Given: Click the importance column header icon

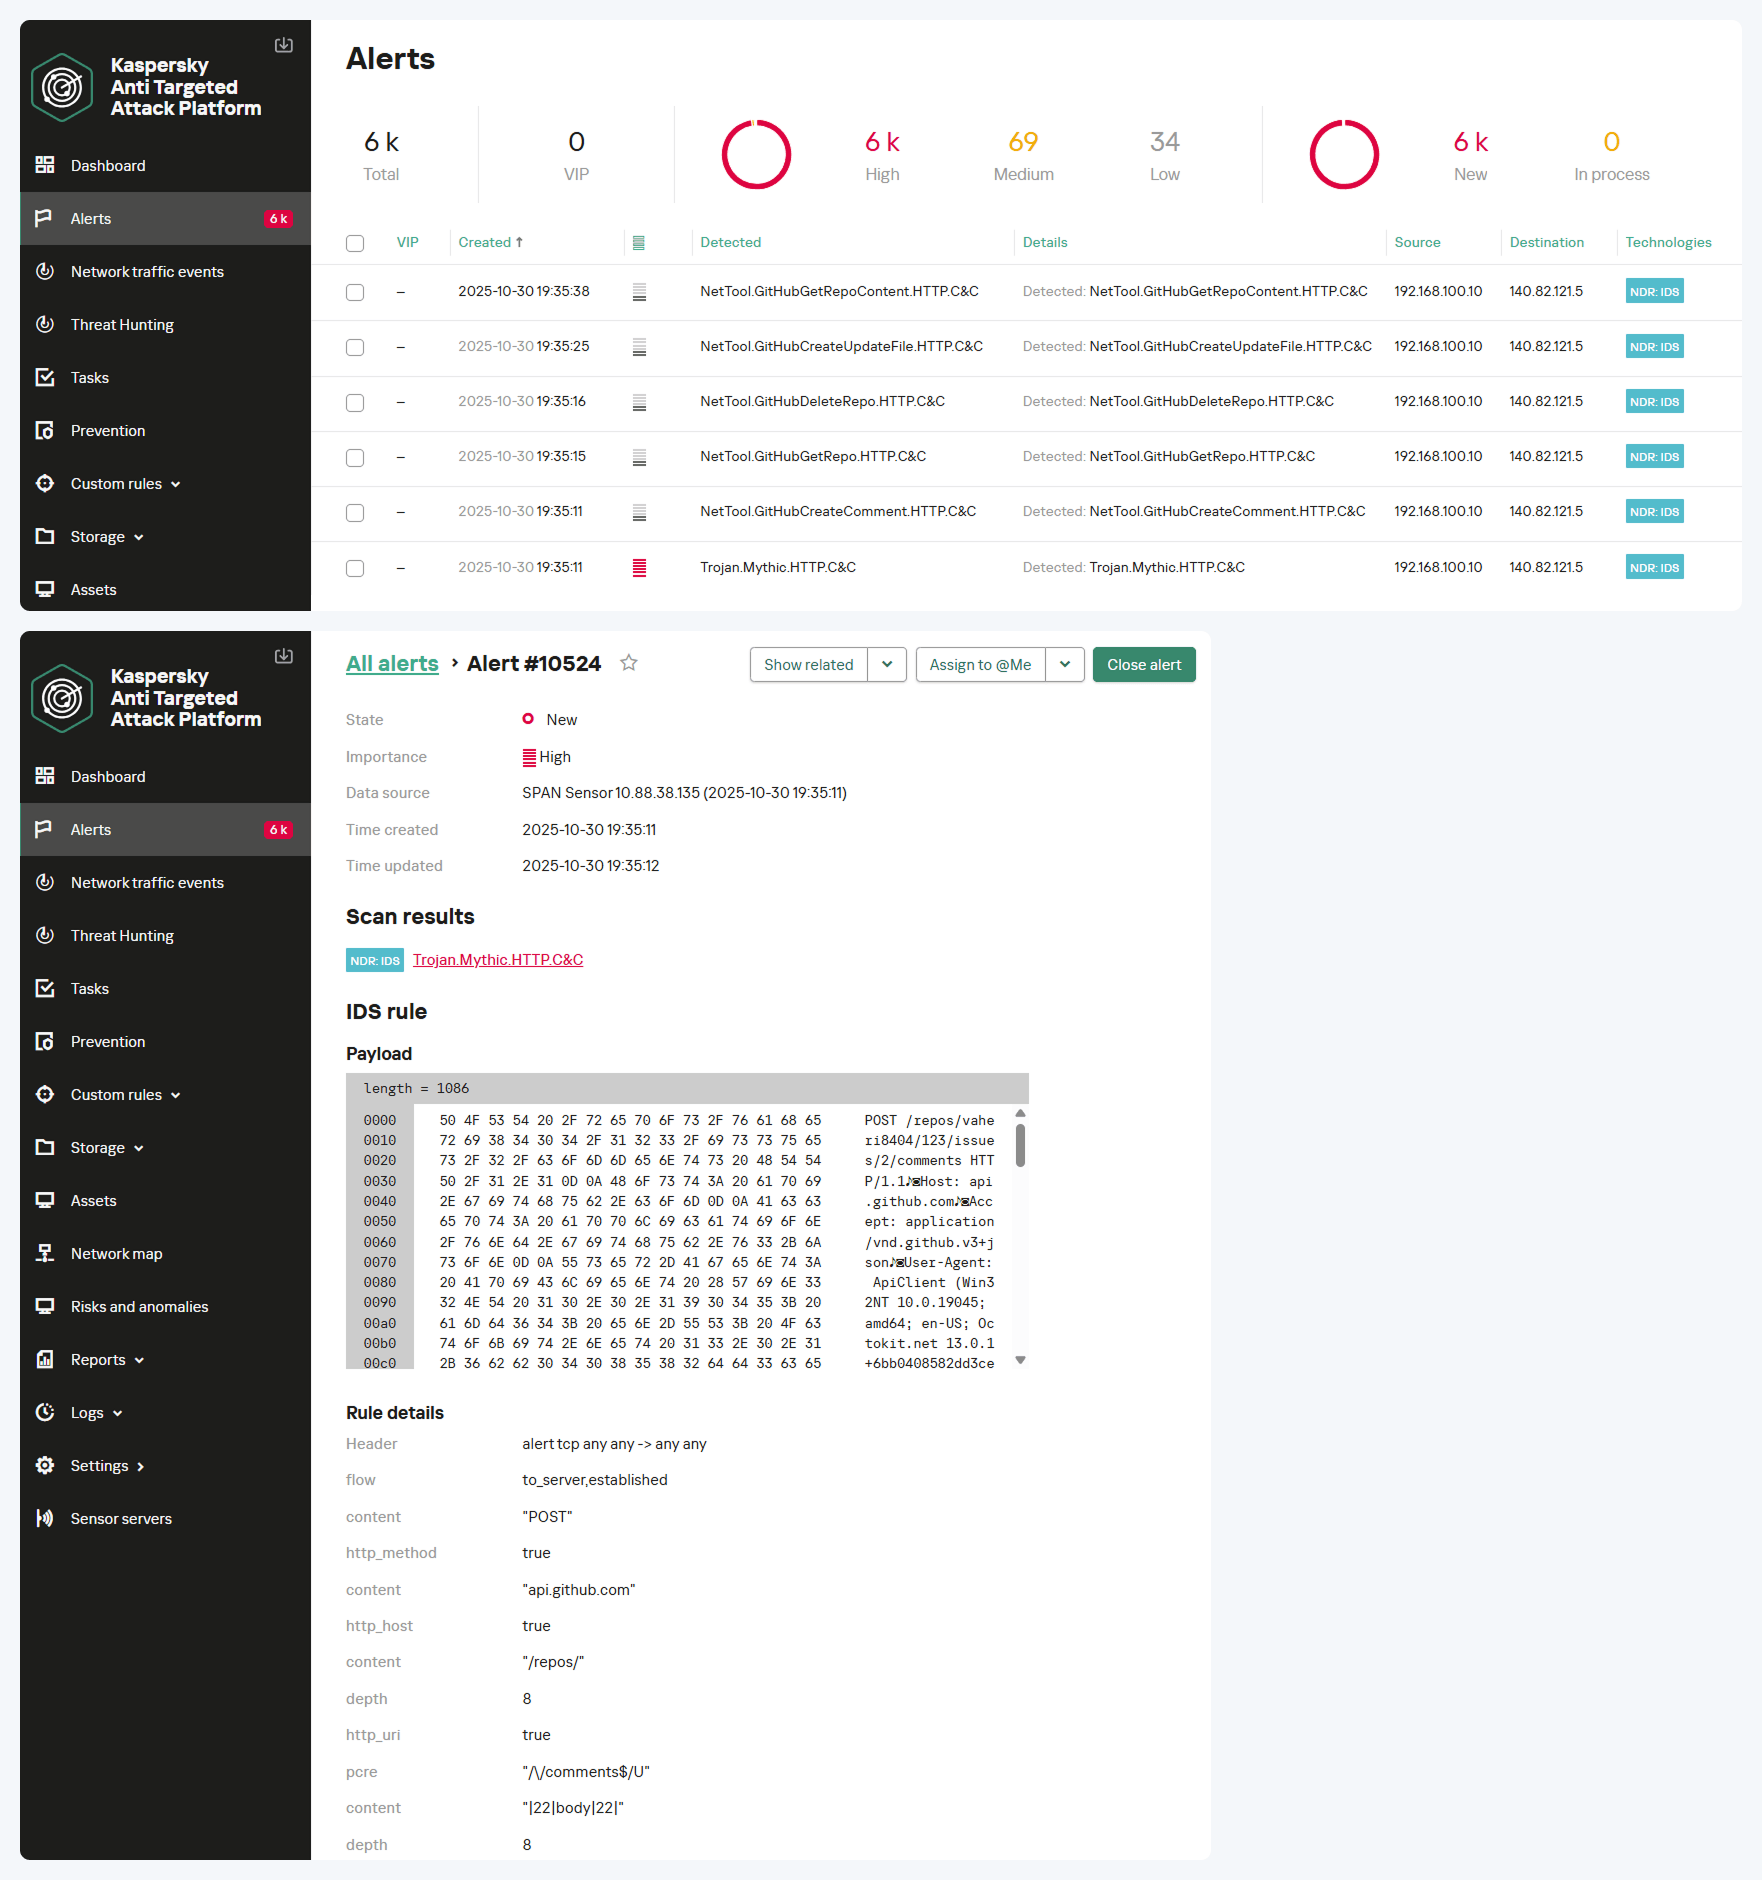Looking at the screenshot, I should tap(639, 243).
